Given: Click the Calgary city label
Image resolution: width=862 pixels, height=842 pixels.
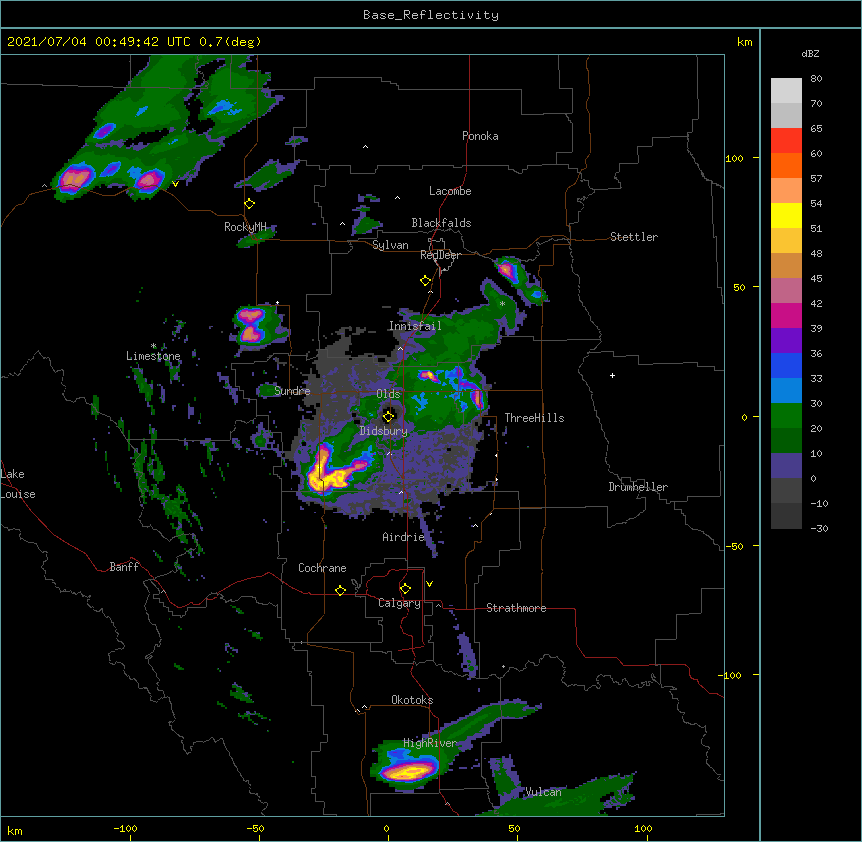Looking at the screenshot, I should pos(399,603).
